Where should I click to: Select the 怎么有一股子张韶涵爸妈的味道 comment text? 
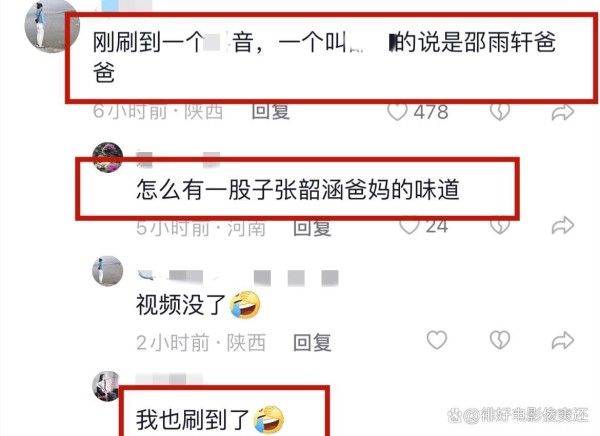(x=298, y=189)
